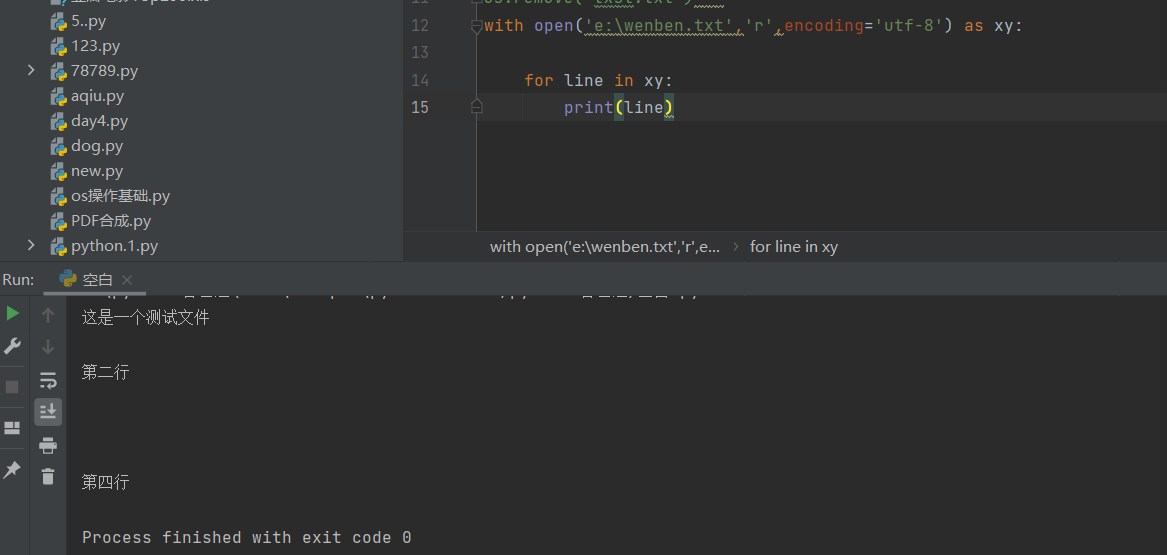Viewport: 1167px width, 555px height.
Task: Click console output '第二行'
Action: point(105,373)
